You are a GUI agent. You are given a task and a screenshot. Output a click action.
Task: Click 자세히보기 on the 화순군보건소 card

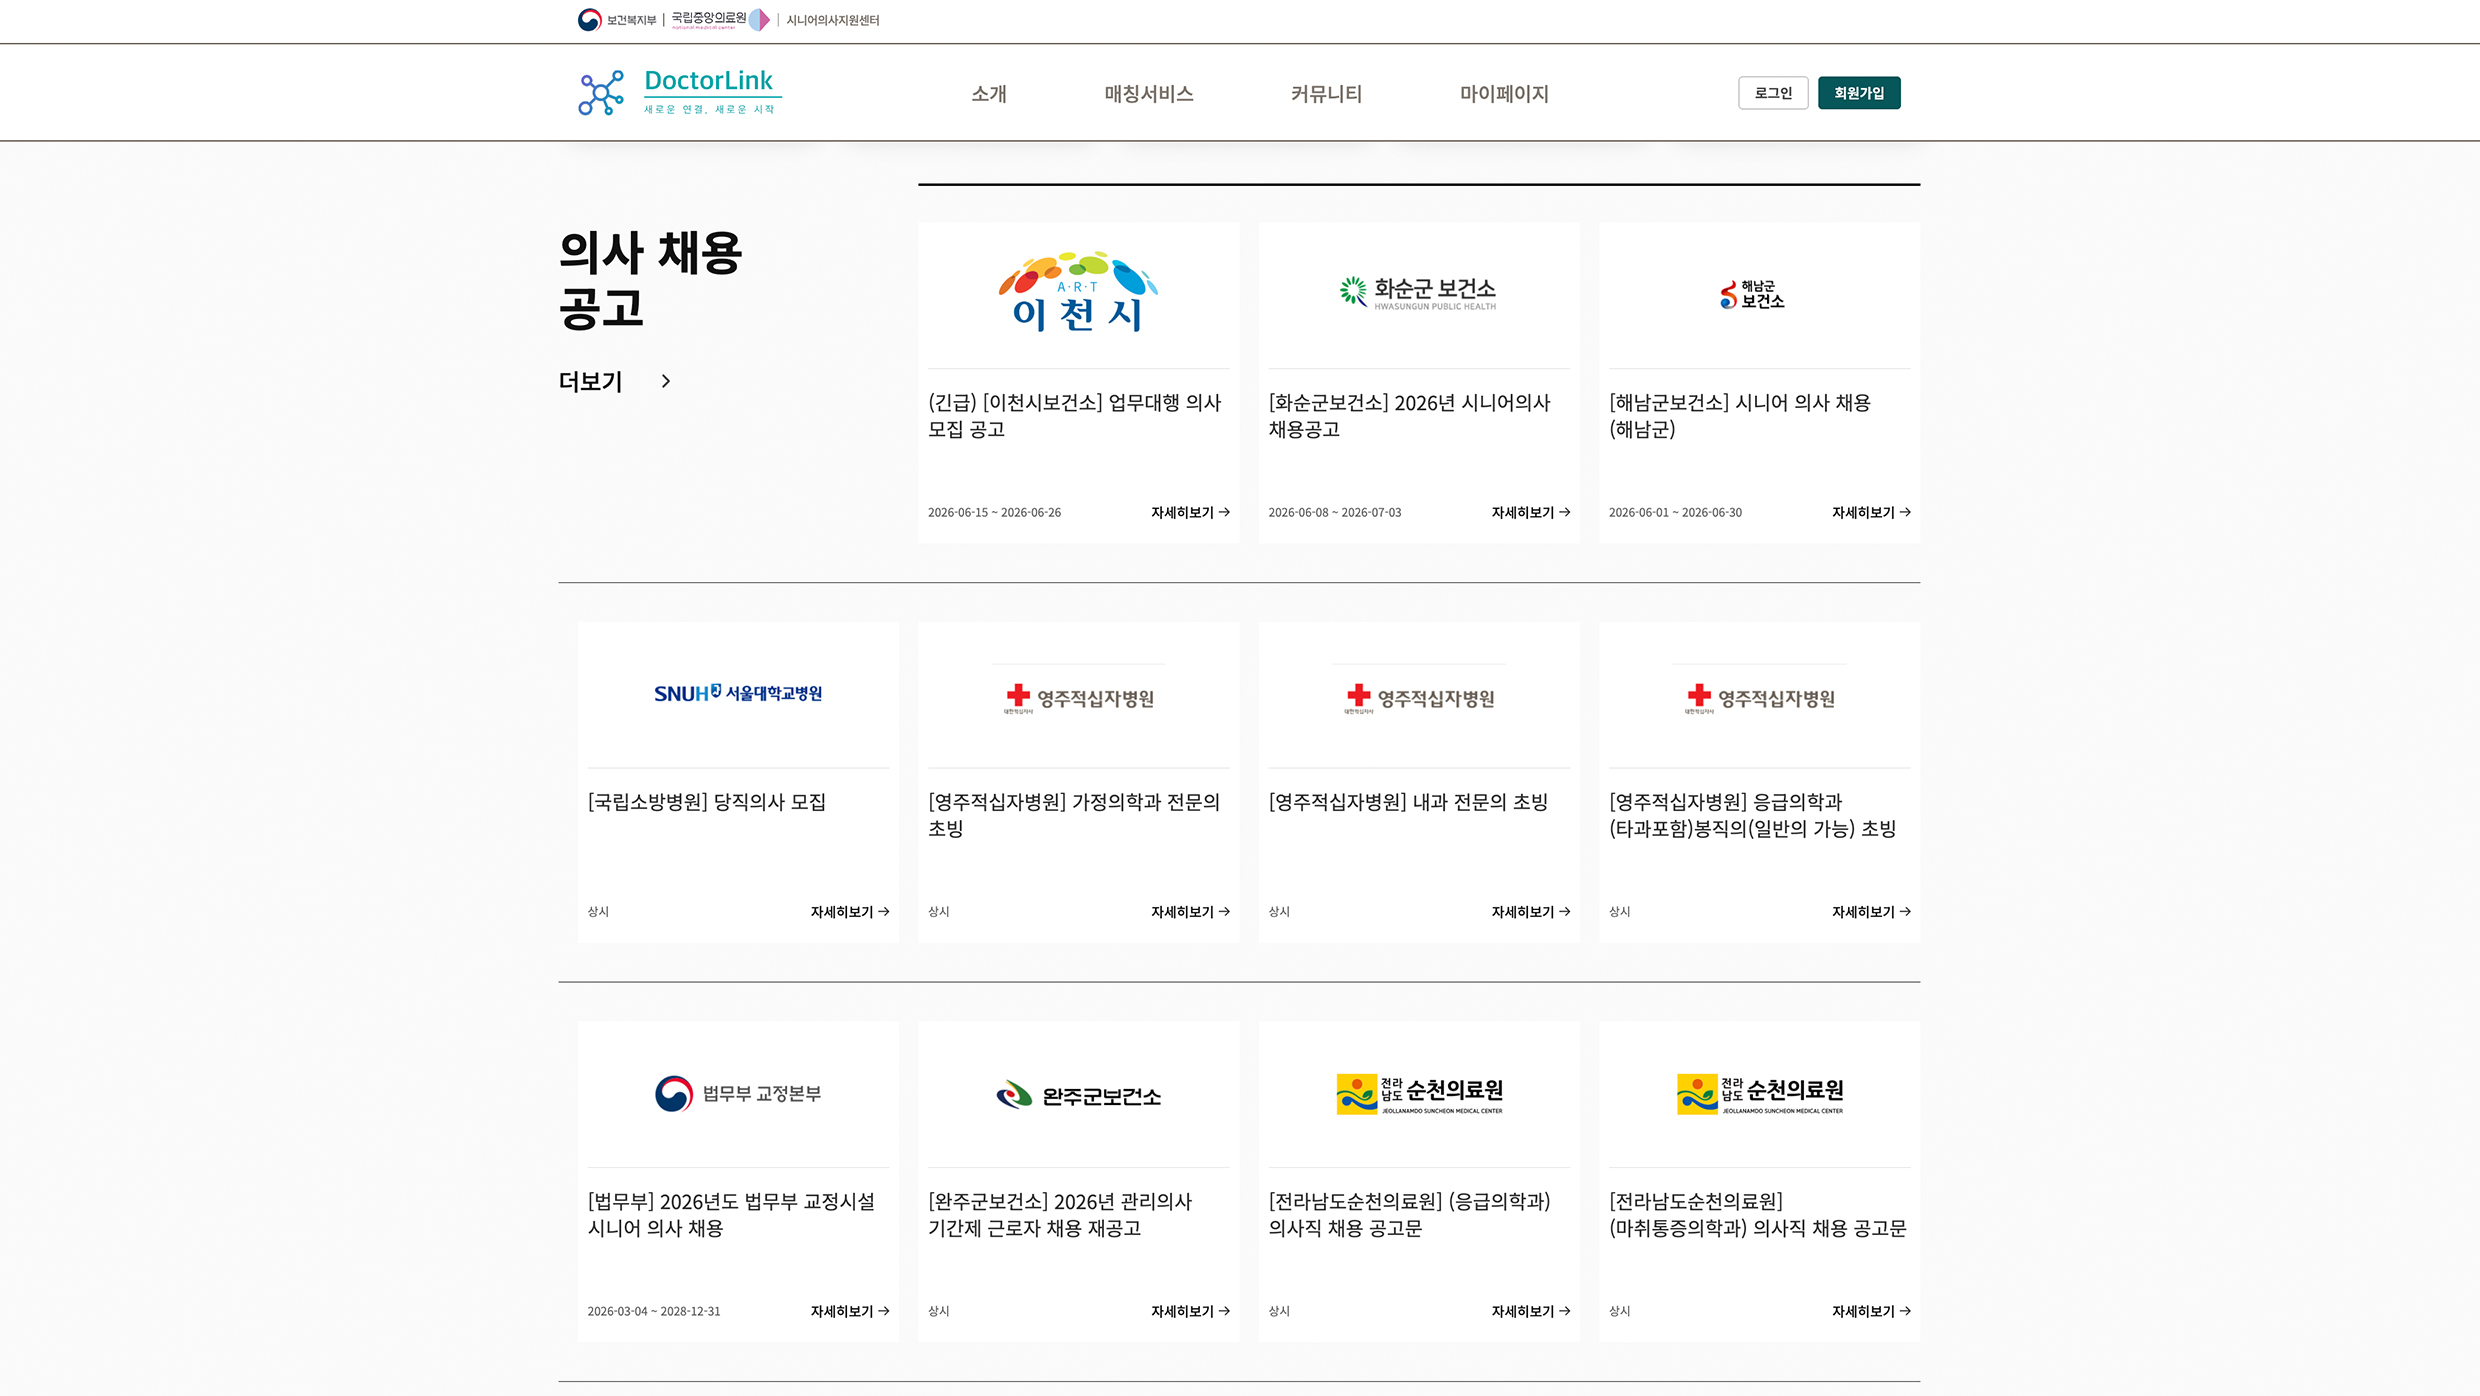pos(1530,512)
